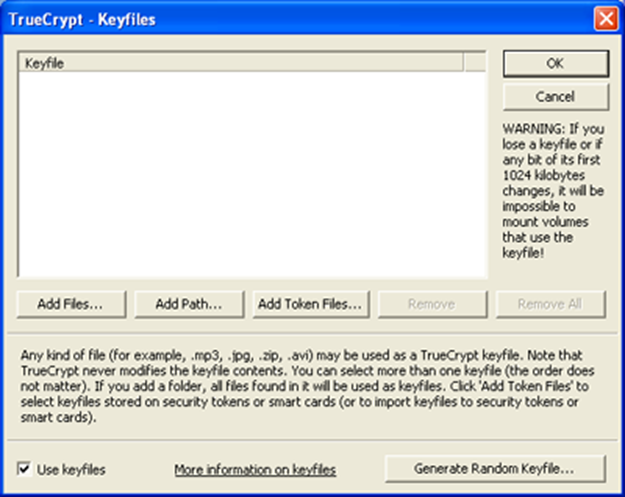Cancel the Keyfiles dialog
This screenshot has height=497, width=625.
pyautogui.click(x=556, y=96)
